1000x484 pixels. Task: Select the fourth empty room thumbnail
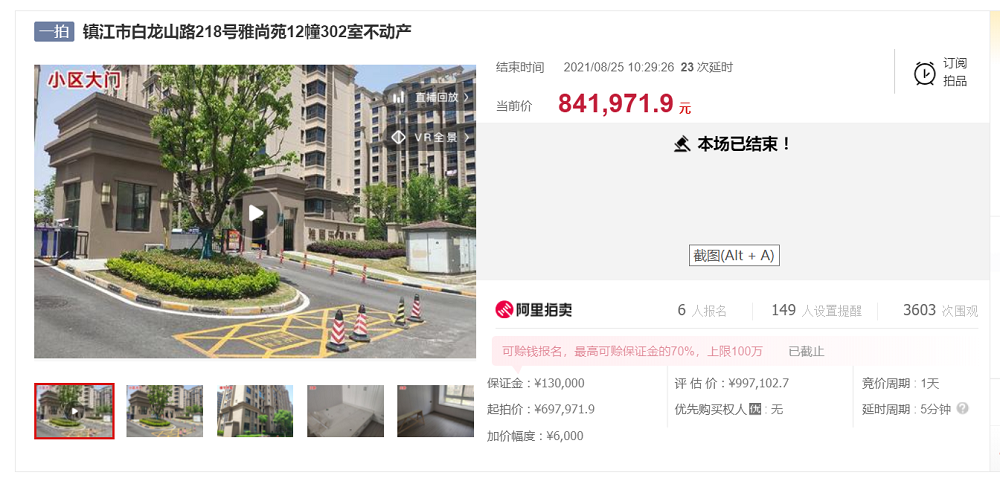click(346, 411)
